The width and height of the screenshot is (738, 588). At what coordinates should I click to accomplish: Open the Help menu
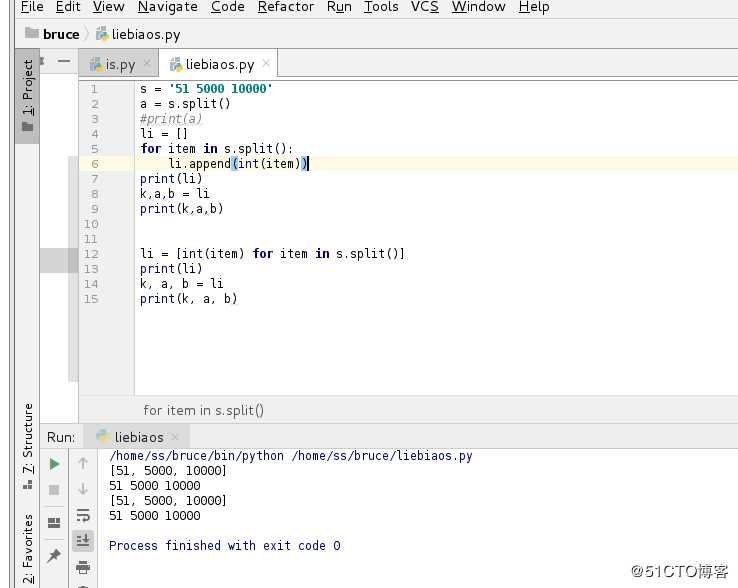coord(534,7)
